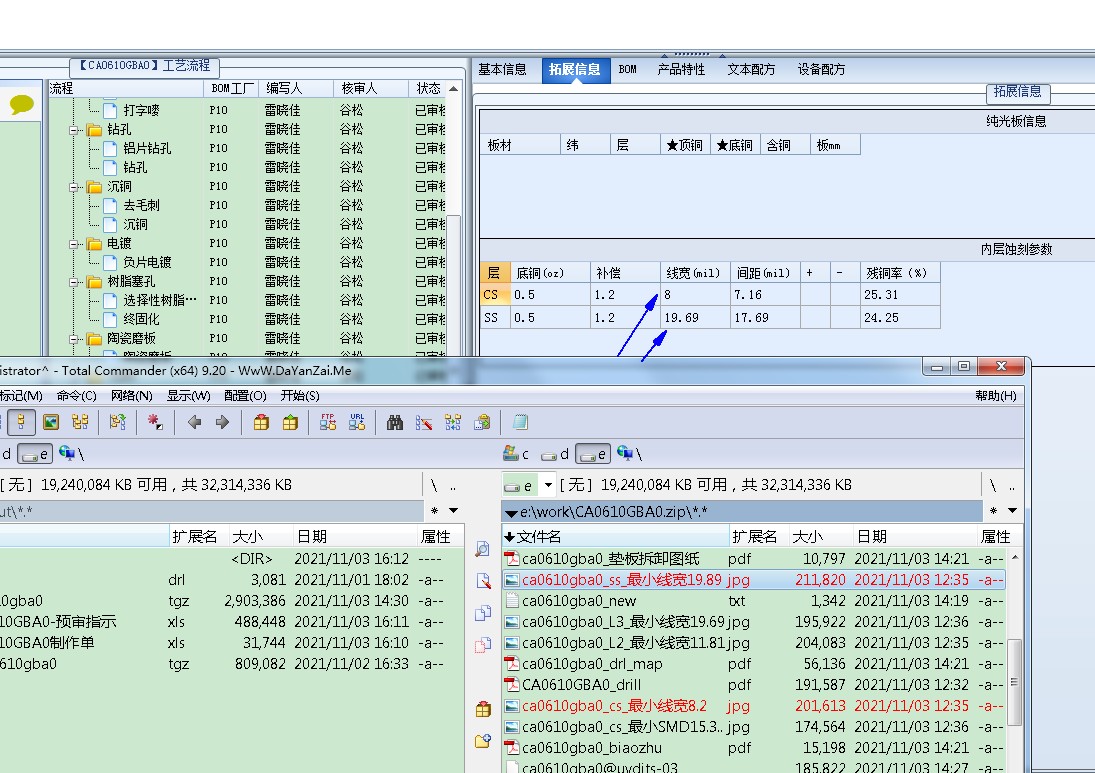Sort right panel by 大小 column header
Image resolution: width=1095 pixels, height=773 pixels.
pos(821,536)
